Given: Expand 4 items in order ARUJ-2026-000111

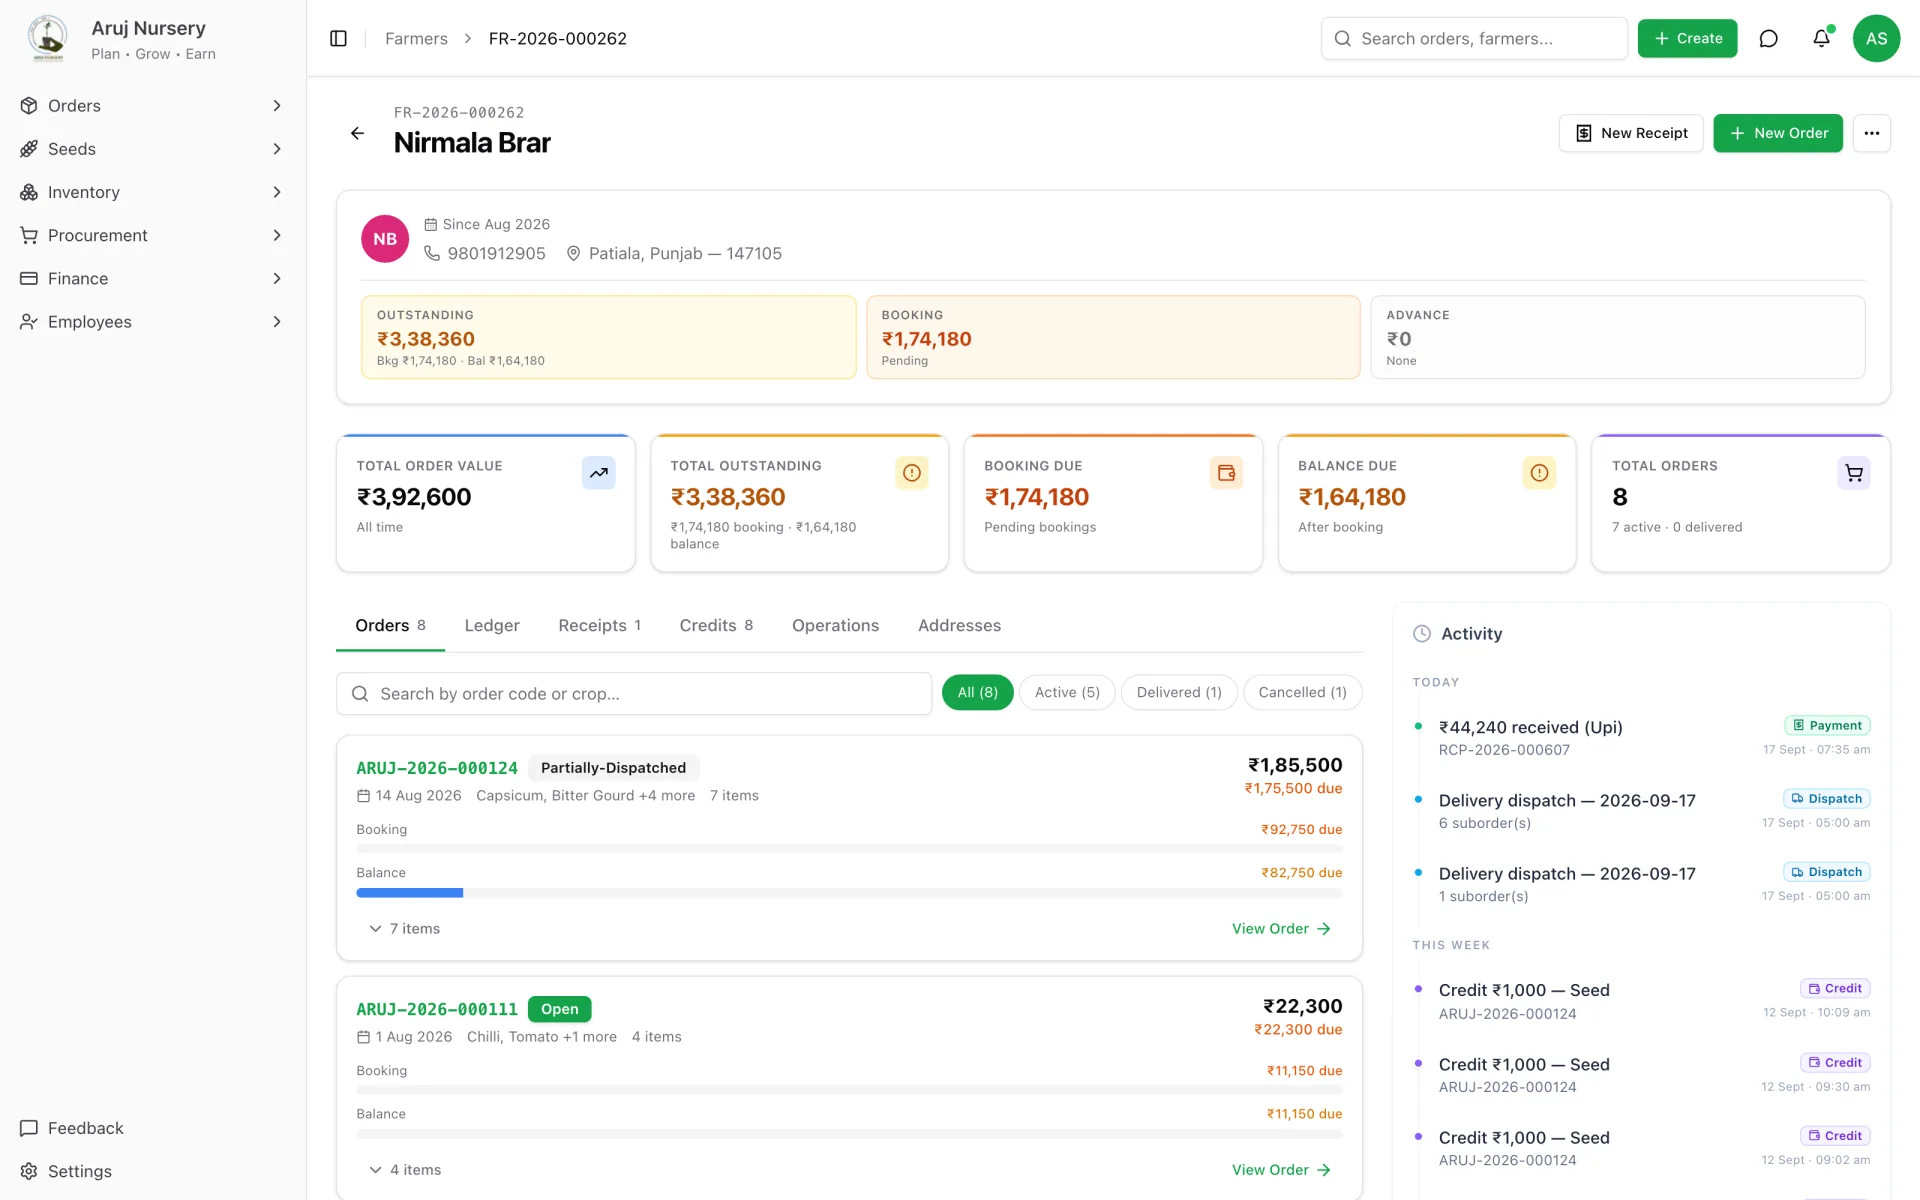Looking at the screenshot, I should [404, 1170].
